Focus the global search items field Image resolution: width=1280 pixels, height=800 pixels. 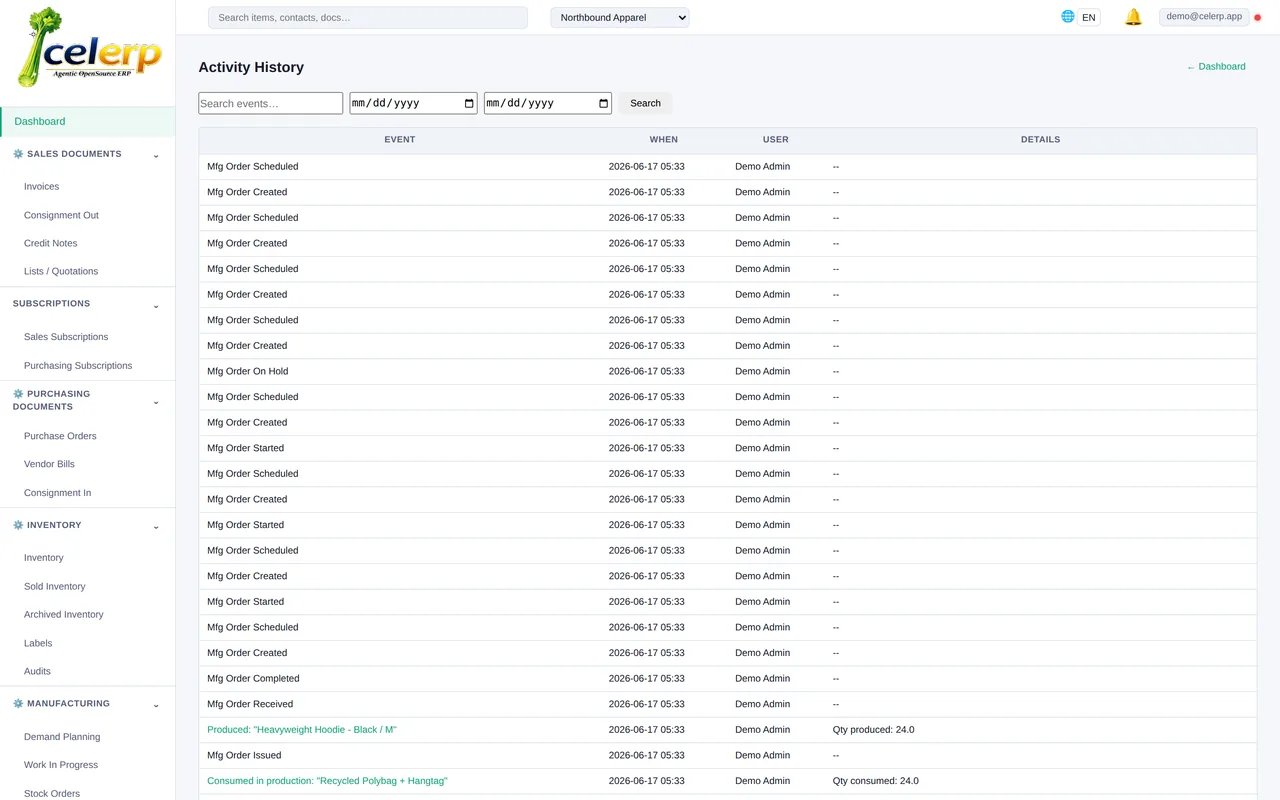(x=367, y=17)
